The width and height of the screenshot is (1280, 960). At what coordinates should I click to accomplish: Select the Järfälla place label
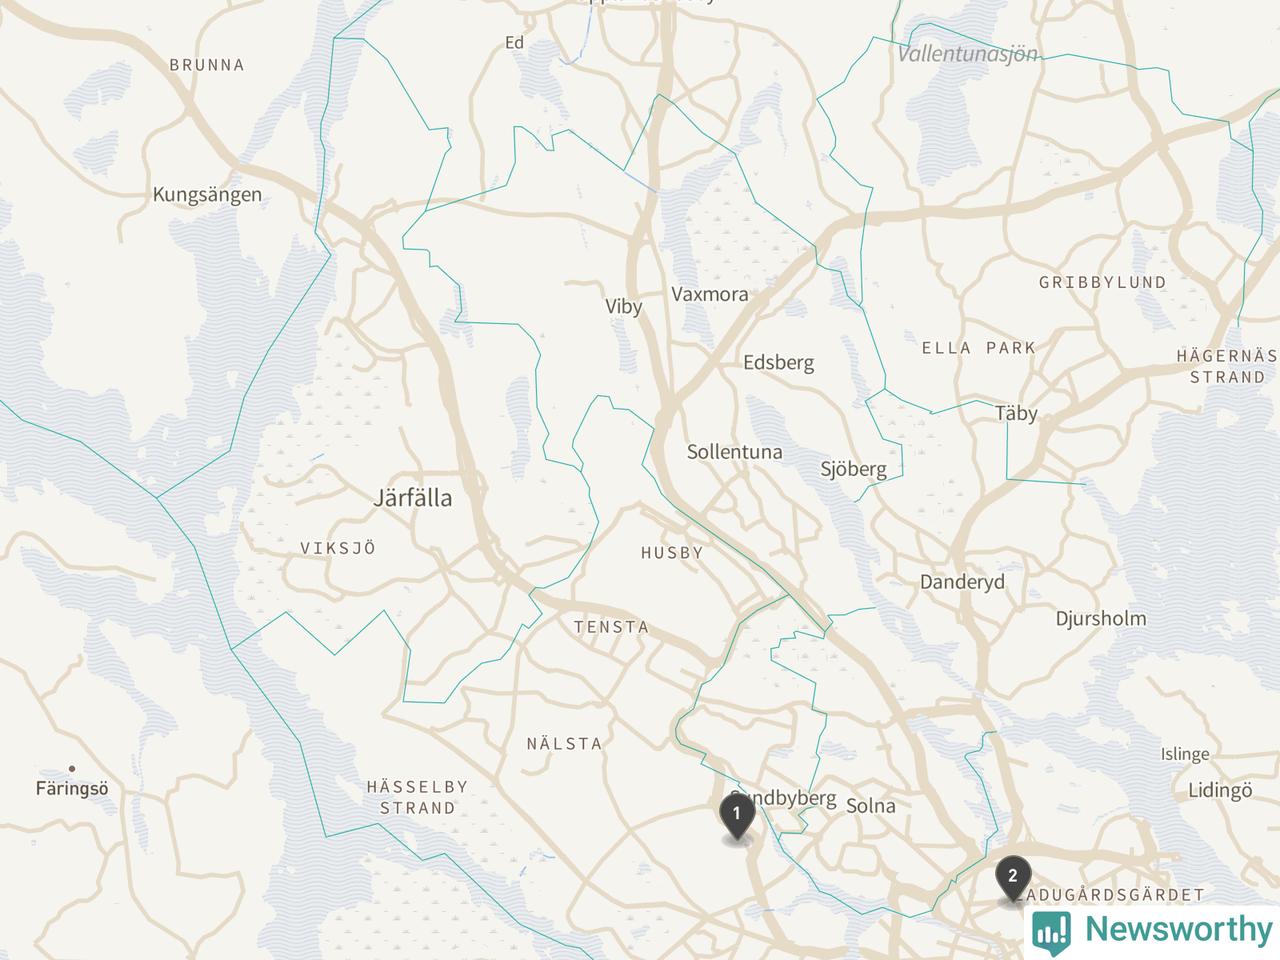tap(412, 498)
